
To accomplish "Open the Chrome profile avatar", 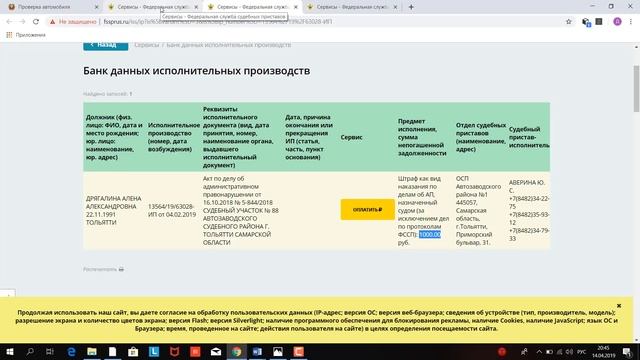I will tap(617, 22).
